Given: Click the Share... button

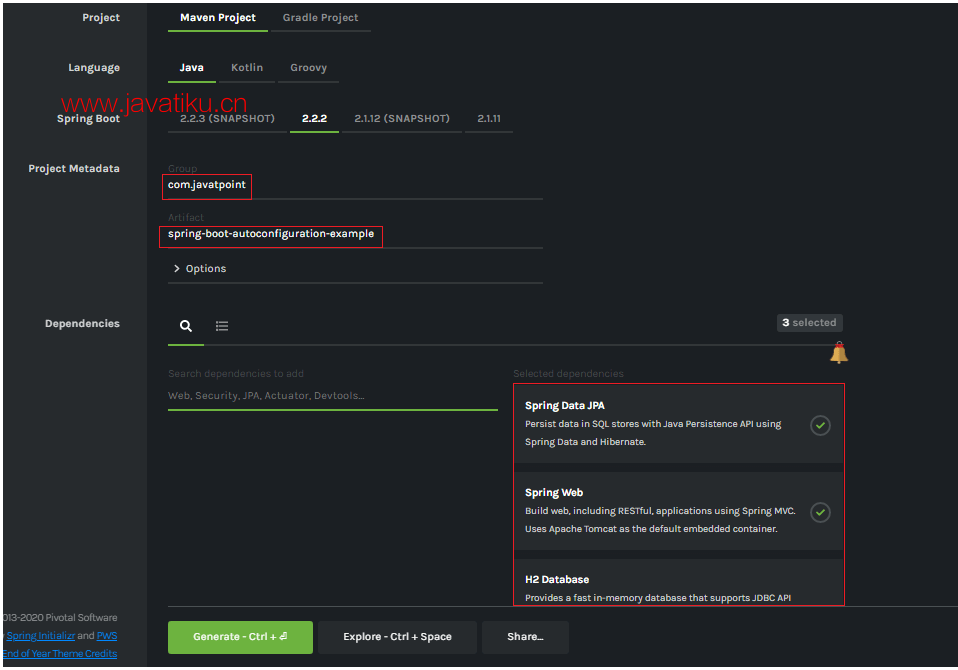Looking at the screenshot, I should [x=525, y=637].
